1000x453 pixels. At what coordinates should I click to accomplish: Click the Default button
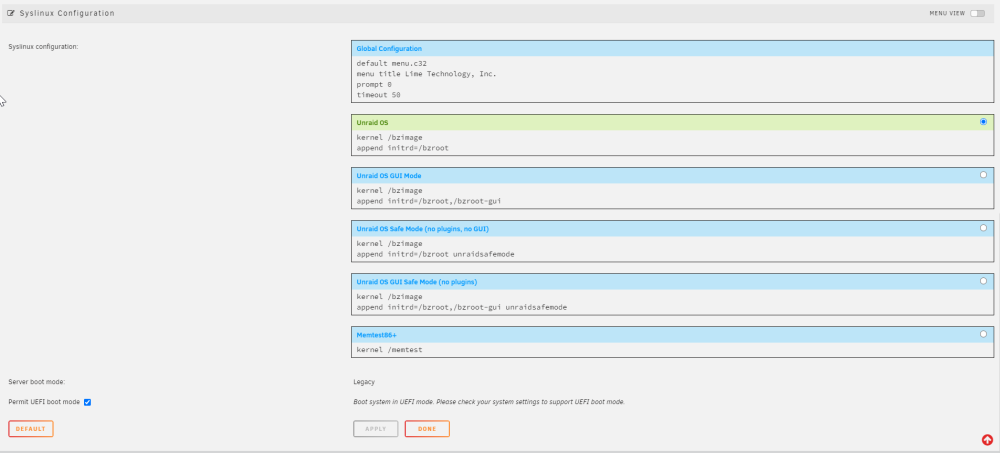tap(31, 429)
